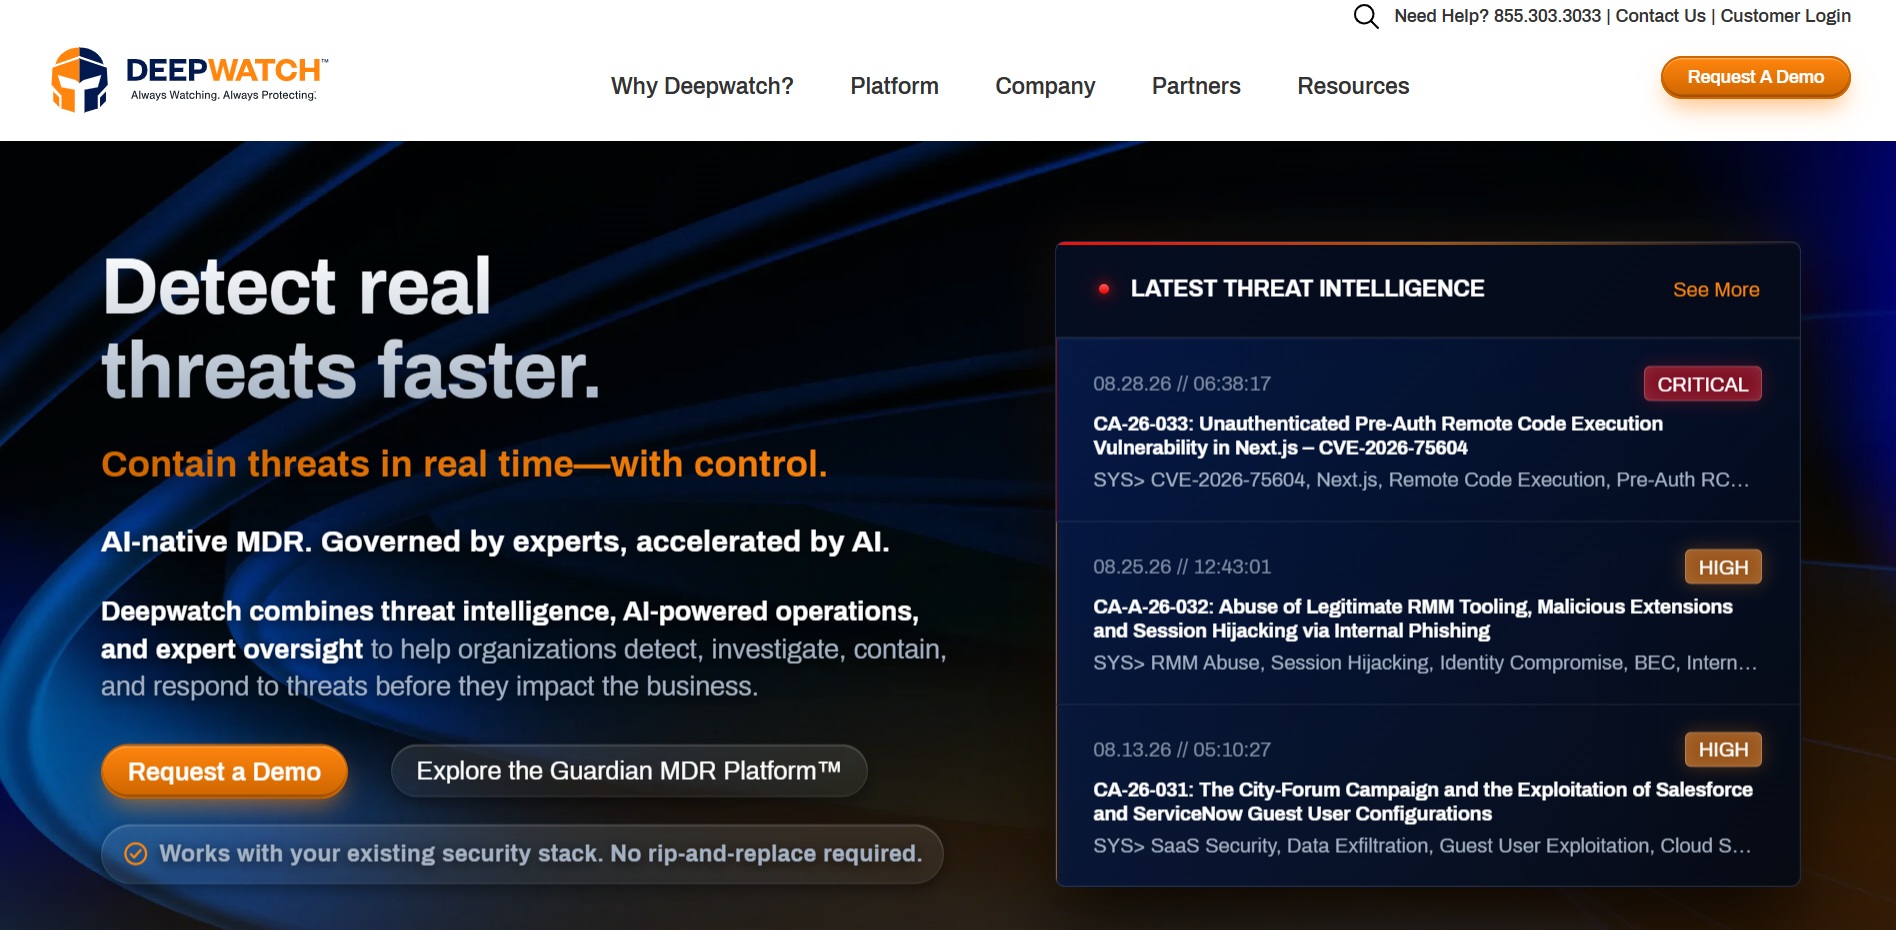Click the timestamp 08.25.26 // 12:43:01
Image resolution: width=1896 pixels, height=930 pixels.
1182,567
